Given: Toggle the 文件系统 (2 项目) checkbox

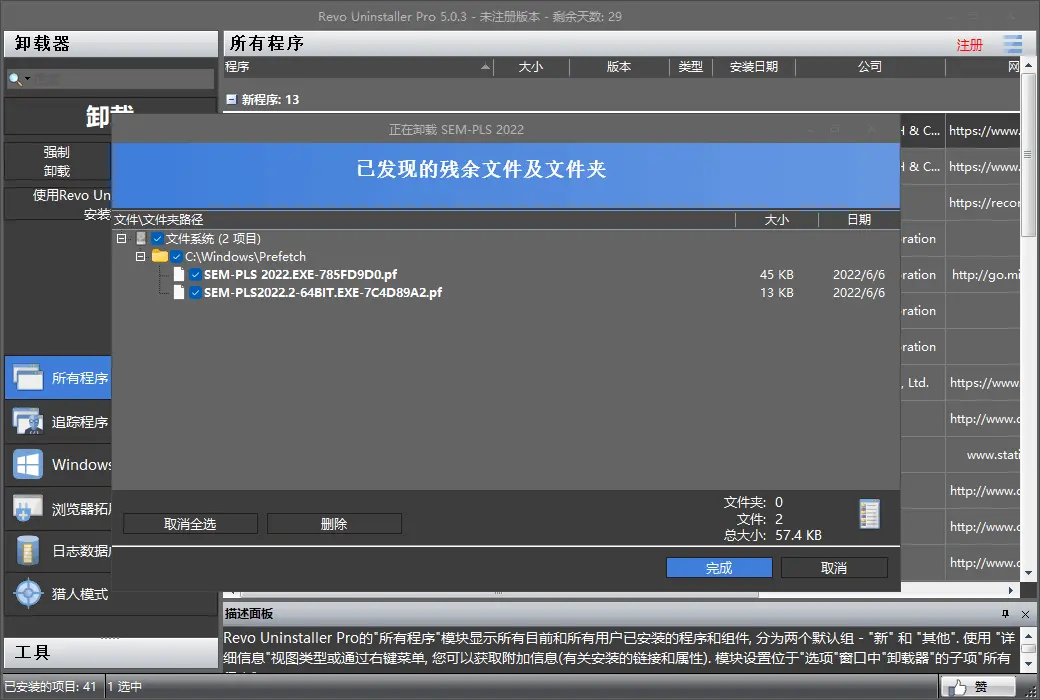Looking at the screenshot, I should [157, 238].
